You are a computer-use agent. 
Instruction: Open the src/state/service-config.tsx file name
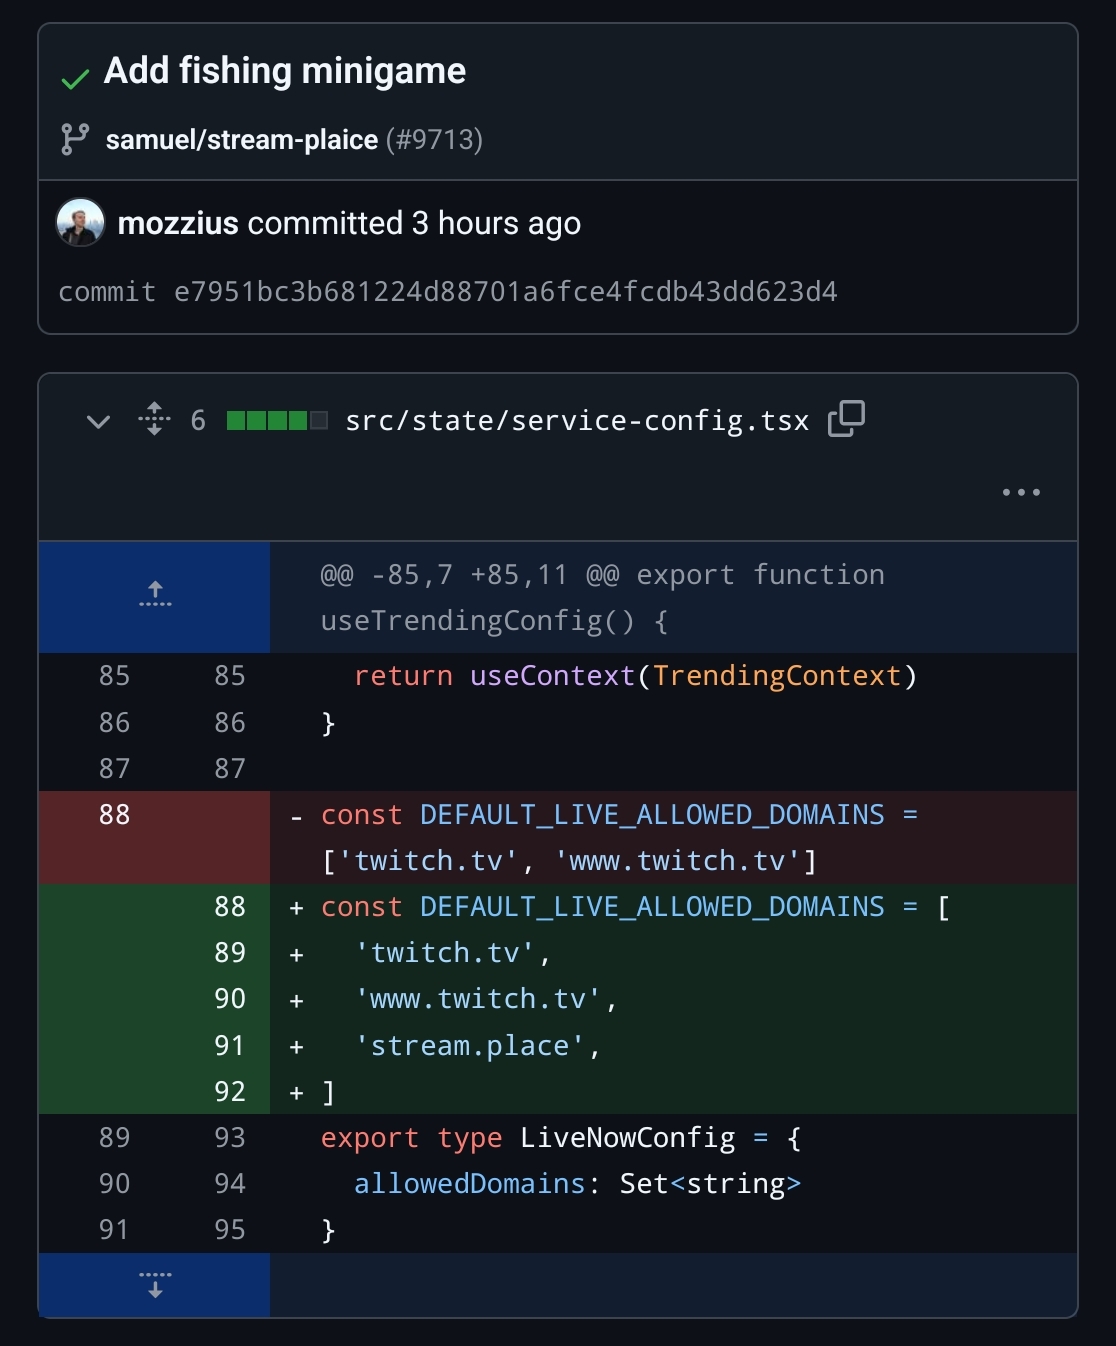[577, 421]
